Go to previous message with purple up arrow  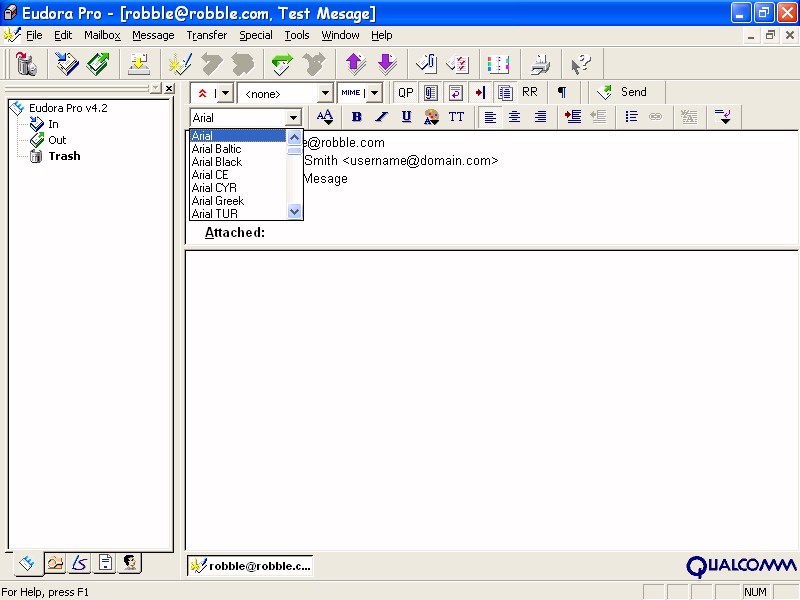(x=356, y=64)
